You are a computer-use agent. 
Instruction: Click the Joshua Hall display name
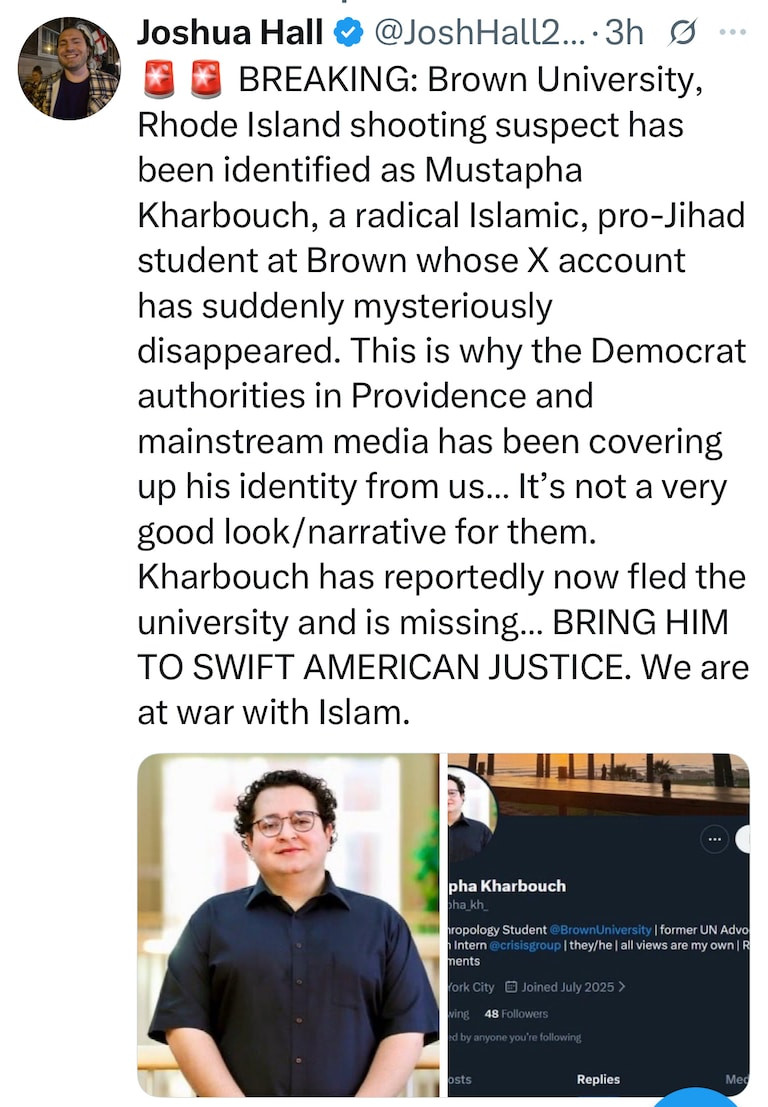pos(230,32)
